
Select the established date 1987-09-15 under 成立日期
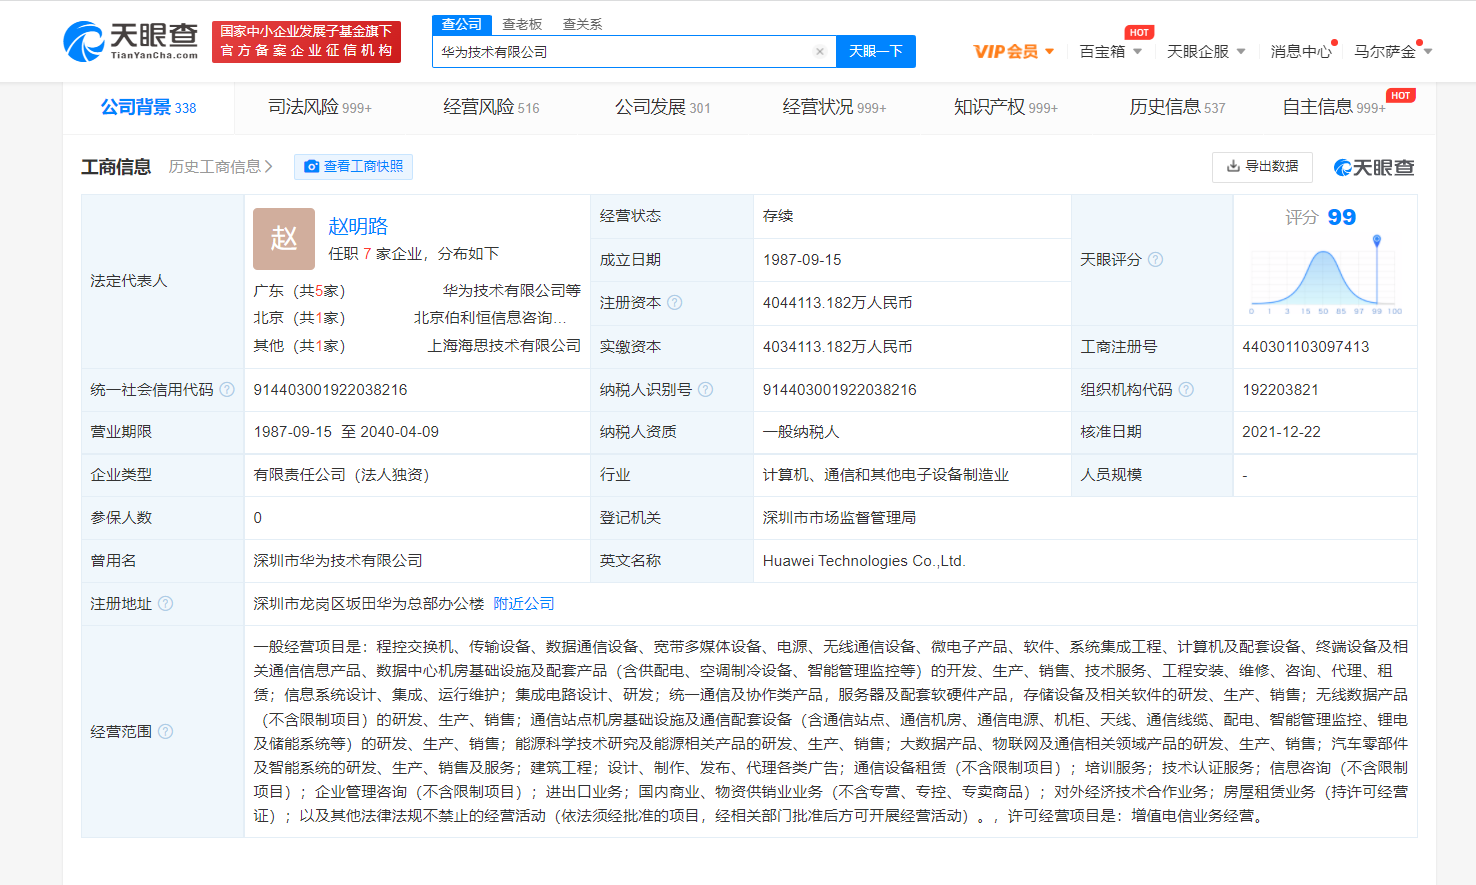pyautogui.click(x=802, y=259)
